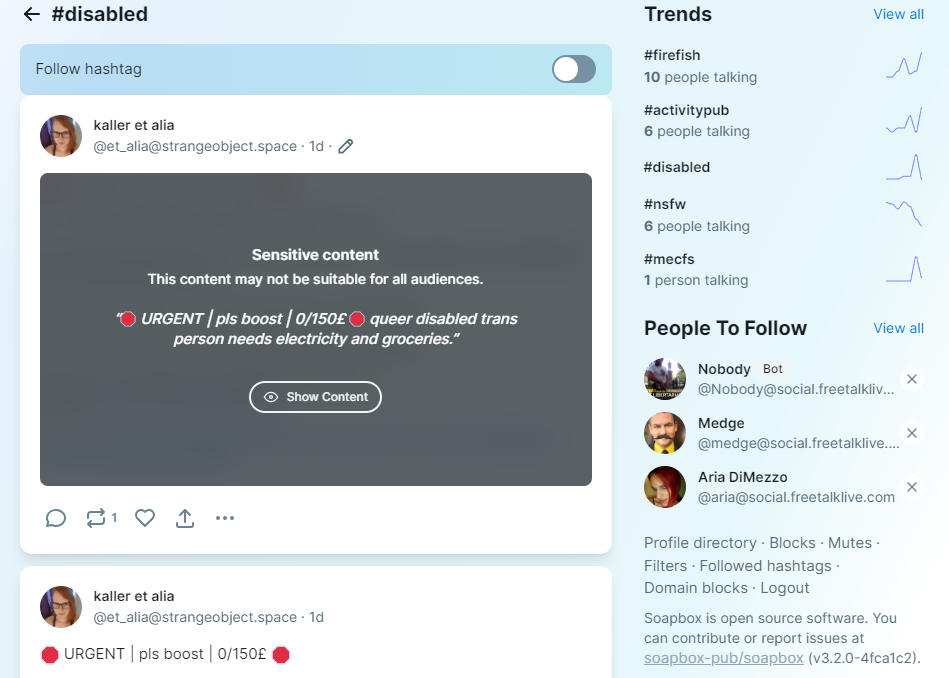Dismiss the Nobody bot follow suggestion
Screen dimensions: 949x678
pyautogui.click(x=912, y=379)
